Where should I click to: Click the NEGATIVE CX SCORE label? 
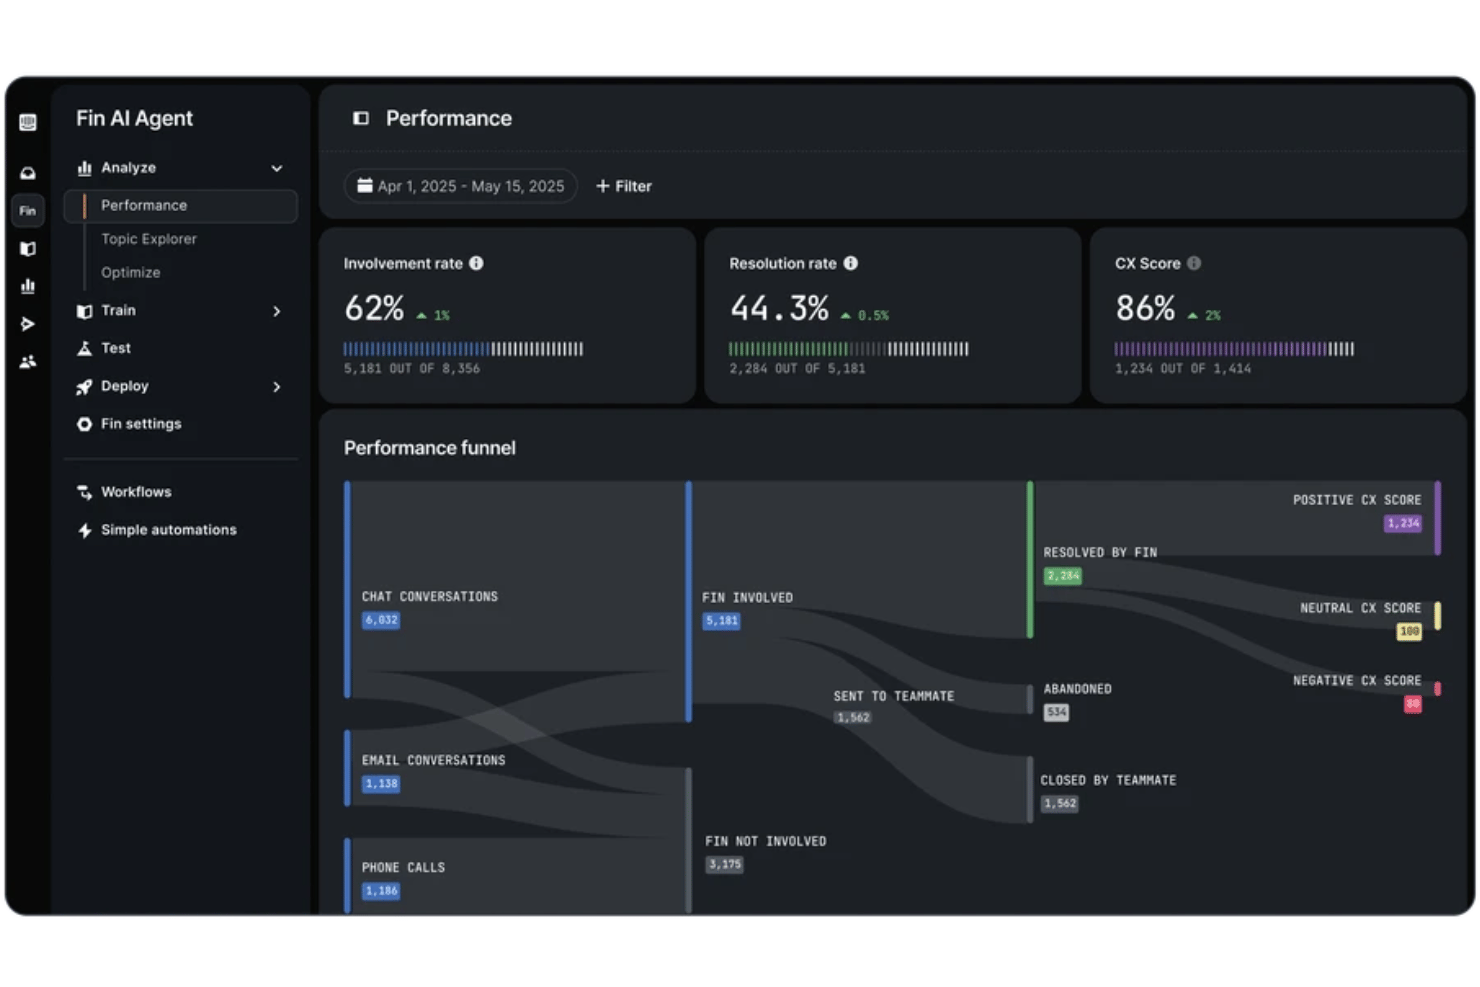tap(1357, 681)
